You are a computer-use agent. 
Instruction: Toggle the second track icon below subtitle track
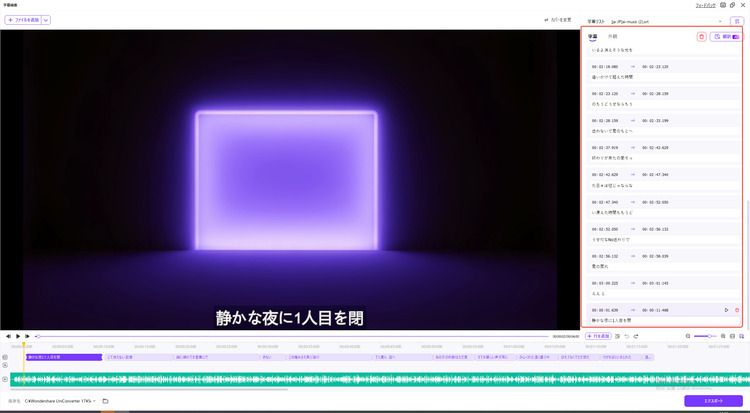click(5, 365)
